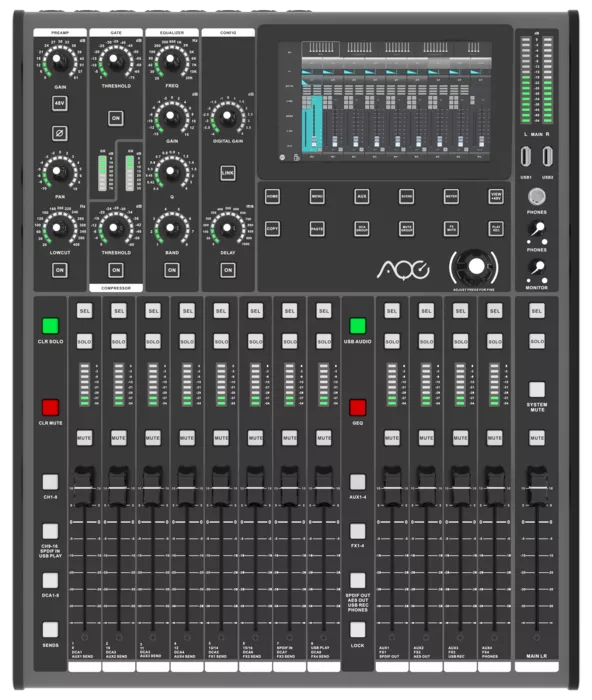
Task: Select the CH1-8 fader layer button
Action: coord(50,482)
